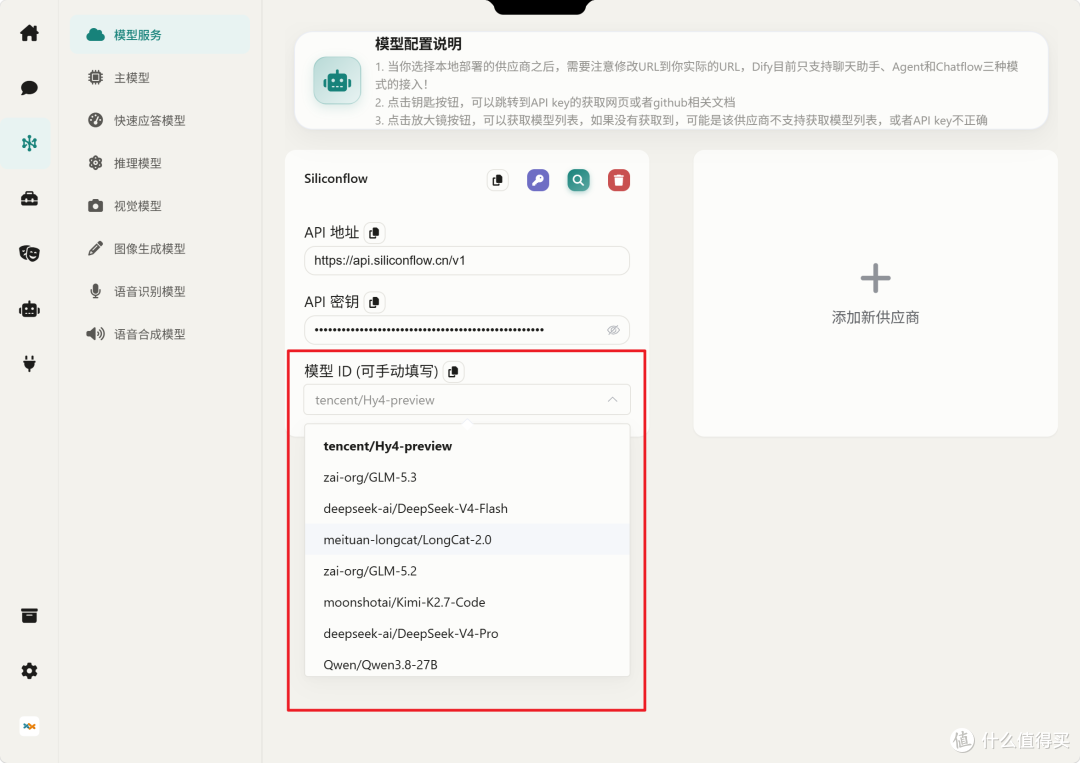The height and width of the screenshot is (763, 1080).
Task: Open the archive box sidebar icon
Action: 29,616
